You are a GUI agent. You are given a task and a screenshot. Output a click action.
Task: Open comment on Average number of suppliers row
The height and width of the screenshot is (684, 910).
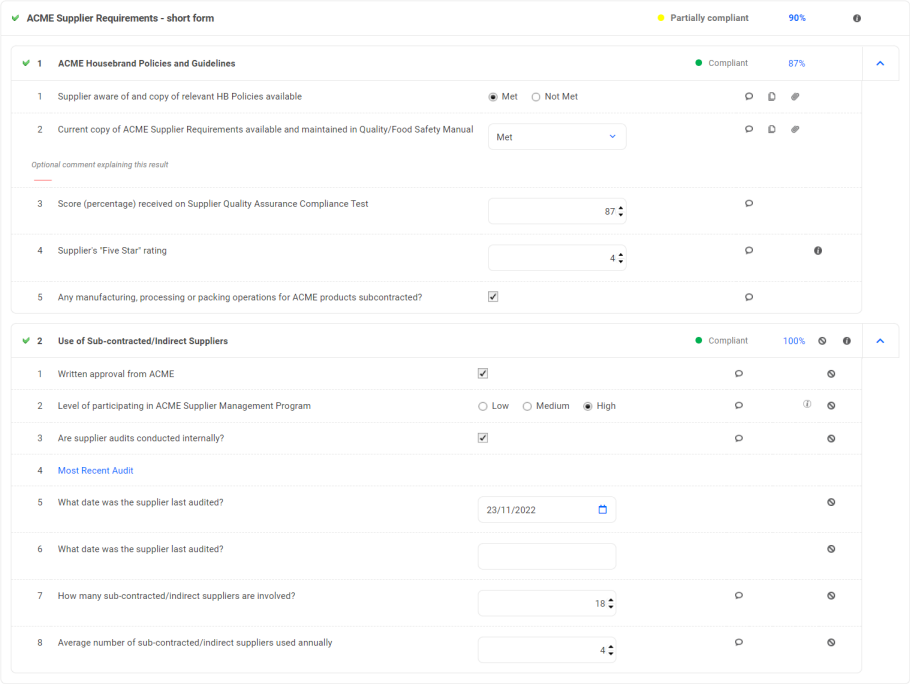[x=739, y=643]
